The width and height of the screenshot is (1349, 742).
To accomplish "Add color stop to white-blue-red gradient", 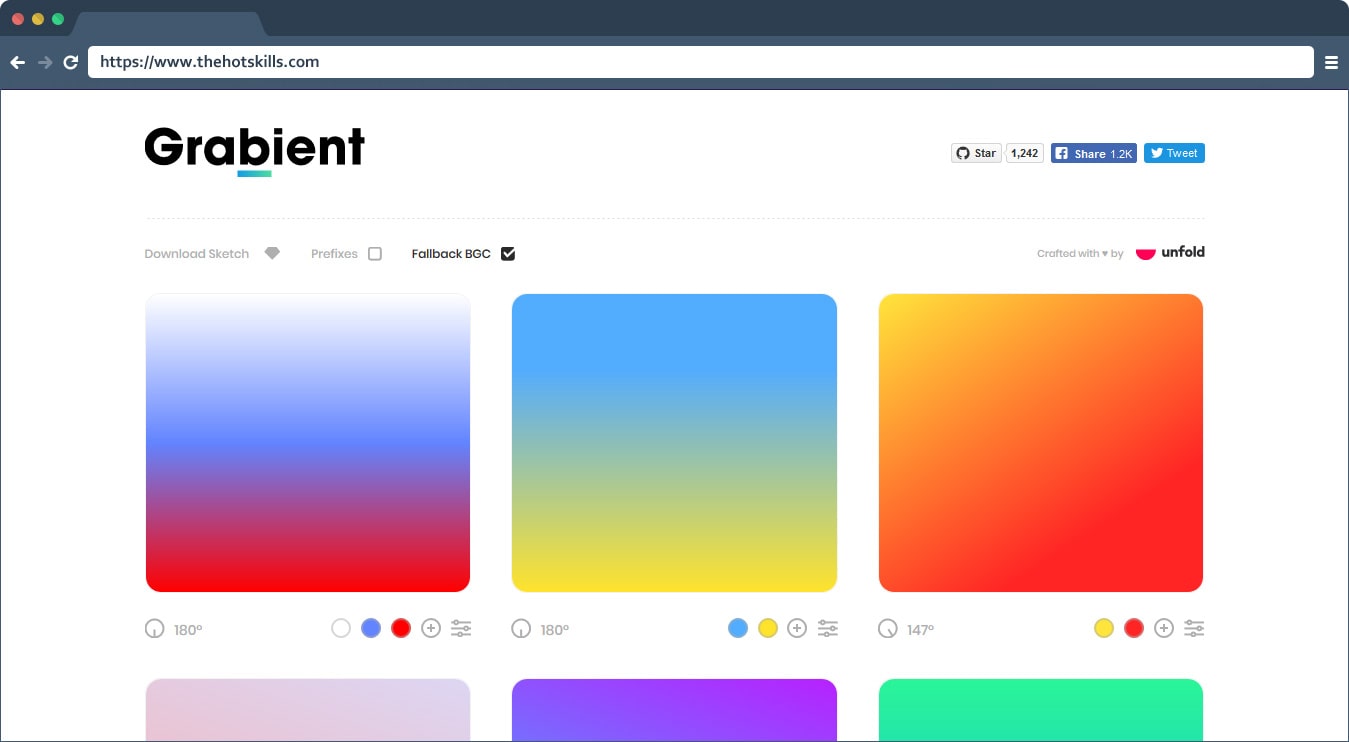I will 431,628.
